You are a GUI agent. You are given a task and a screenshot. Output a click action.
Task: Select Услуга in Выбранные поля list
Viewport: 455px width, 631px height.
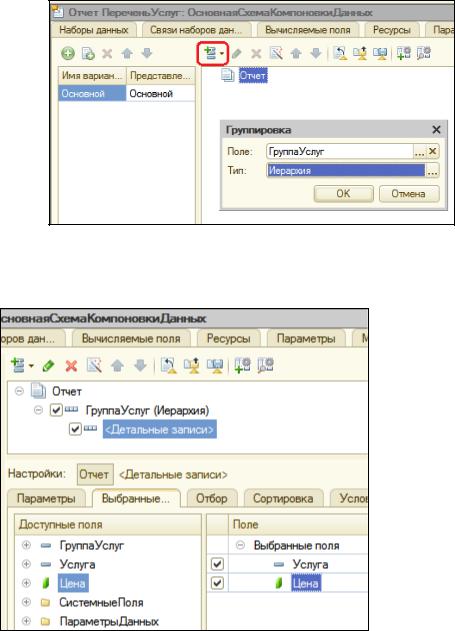click(310, 564)
